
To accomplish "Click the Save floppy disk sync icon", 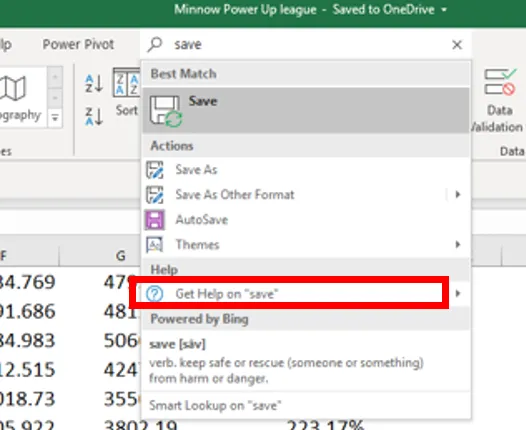I will pos(166,111).
